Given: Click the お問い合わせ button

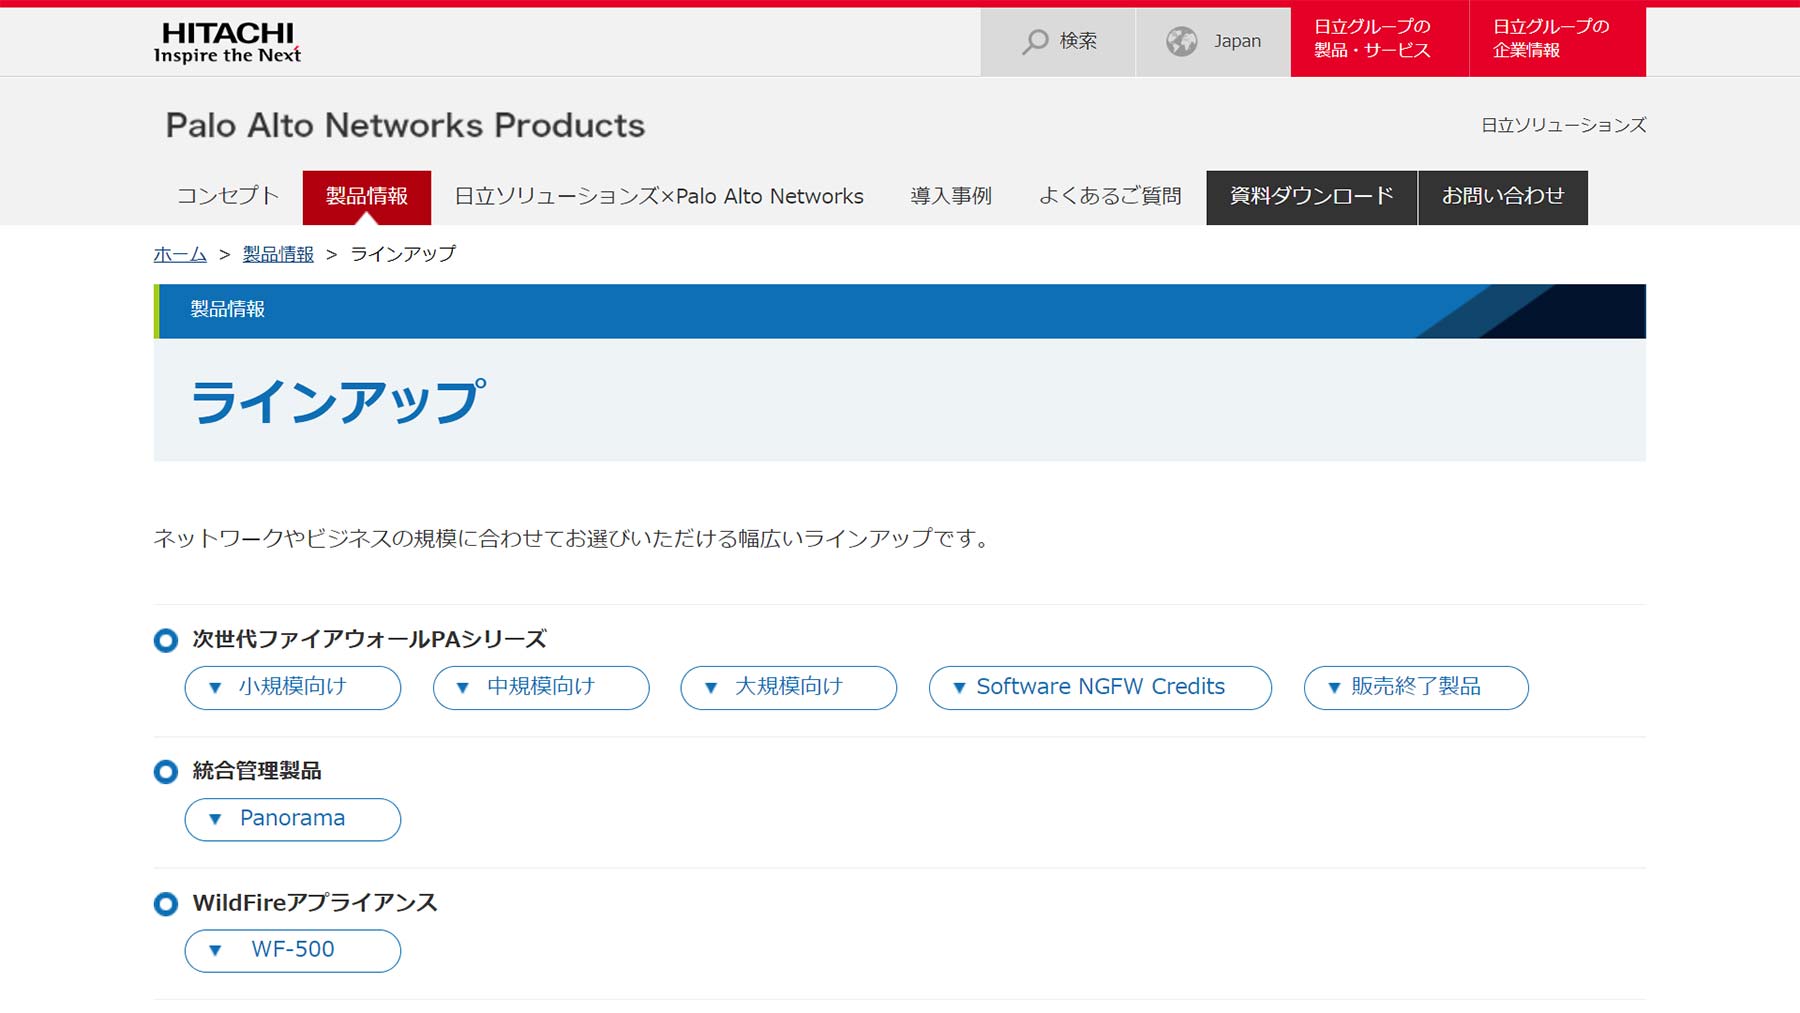Looking at the screenshot, I should [1503, 197].
